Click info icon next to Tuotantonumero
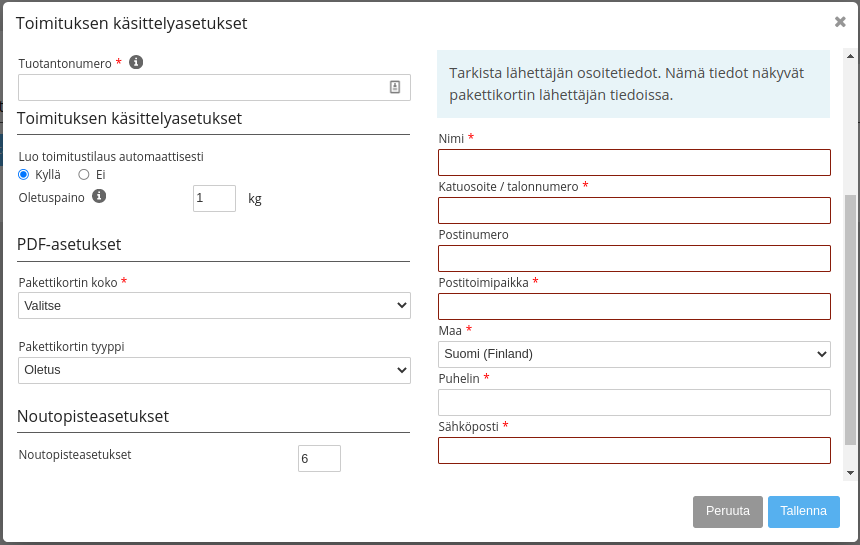860x545 pixels. click(x=136, y=63)
